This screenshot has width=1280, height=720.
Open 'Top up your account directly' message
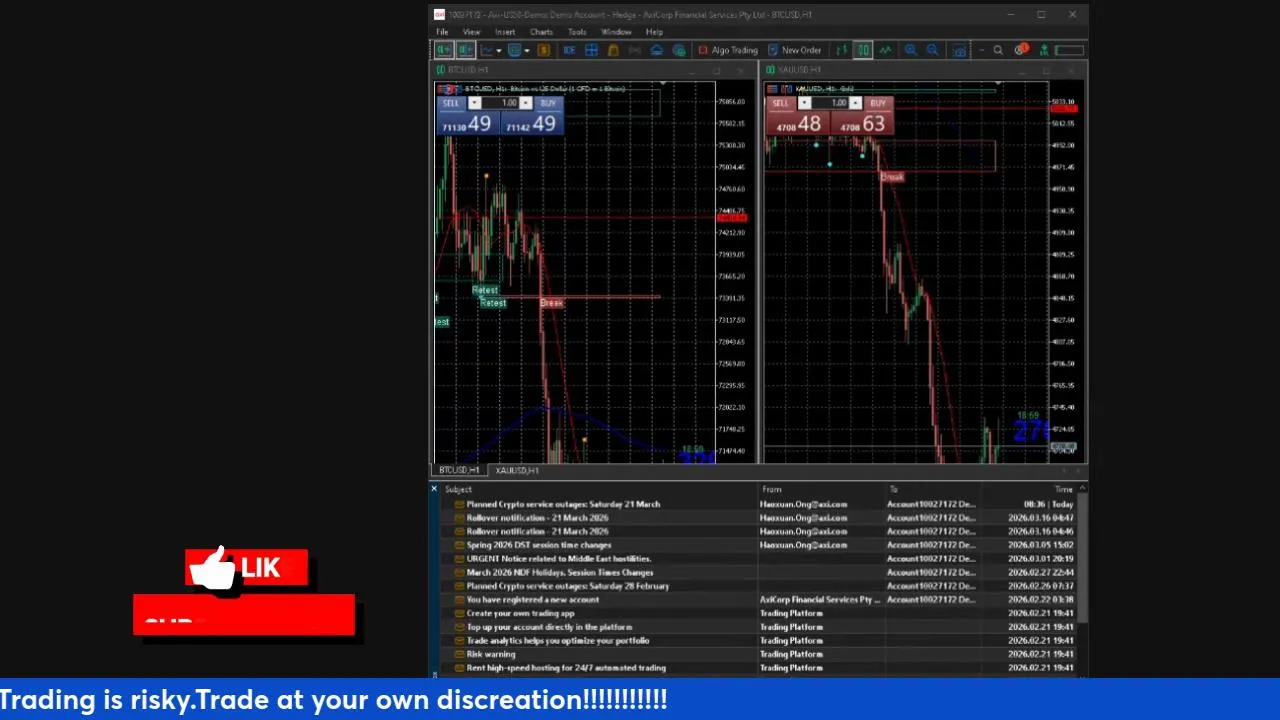[x=757, y=627]
